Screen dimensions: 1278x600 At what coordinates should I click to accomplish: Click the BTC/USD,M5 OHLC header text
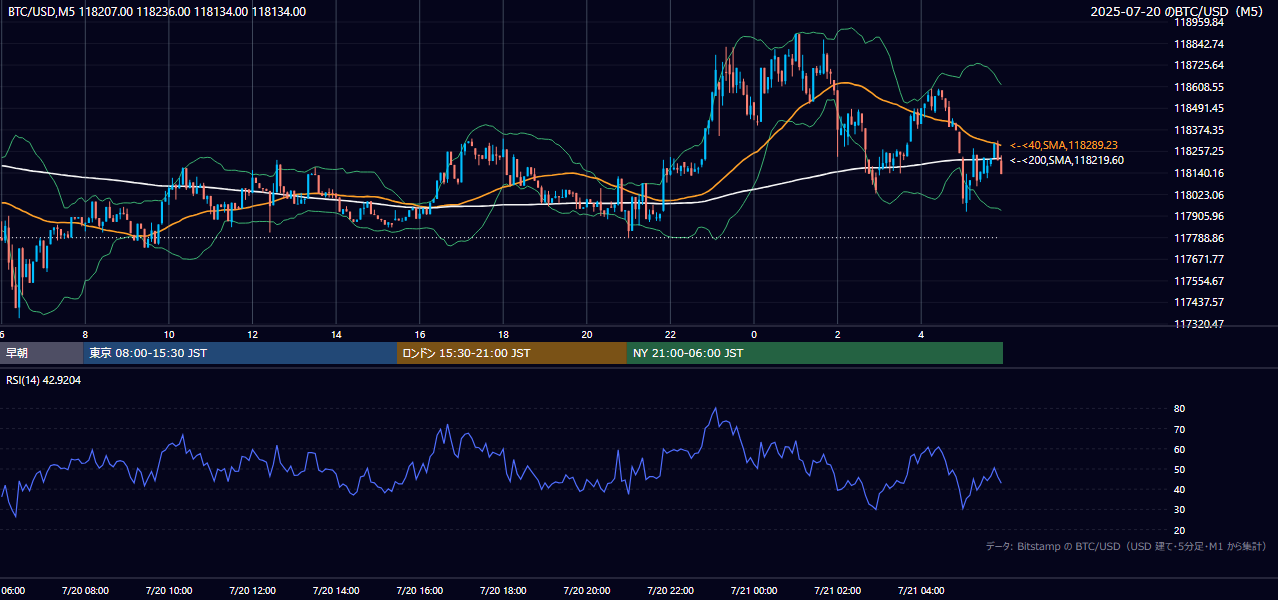[157, 12]
